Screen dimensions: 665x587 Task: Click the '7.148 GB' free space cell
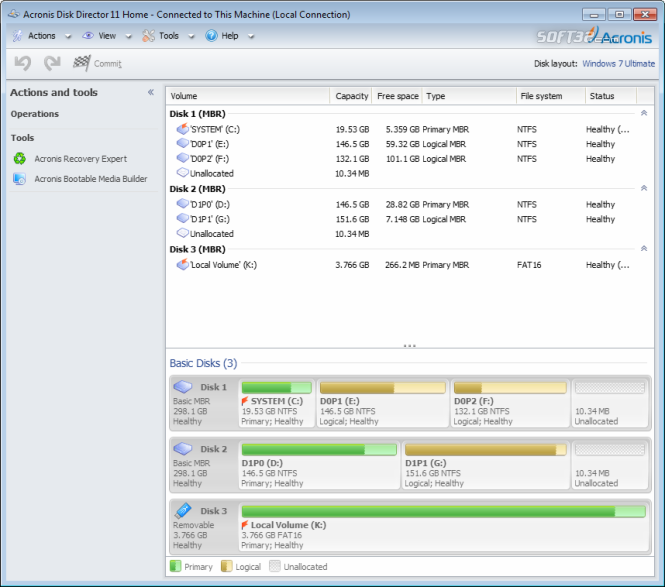(x=402, y=219)
